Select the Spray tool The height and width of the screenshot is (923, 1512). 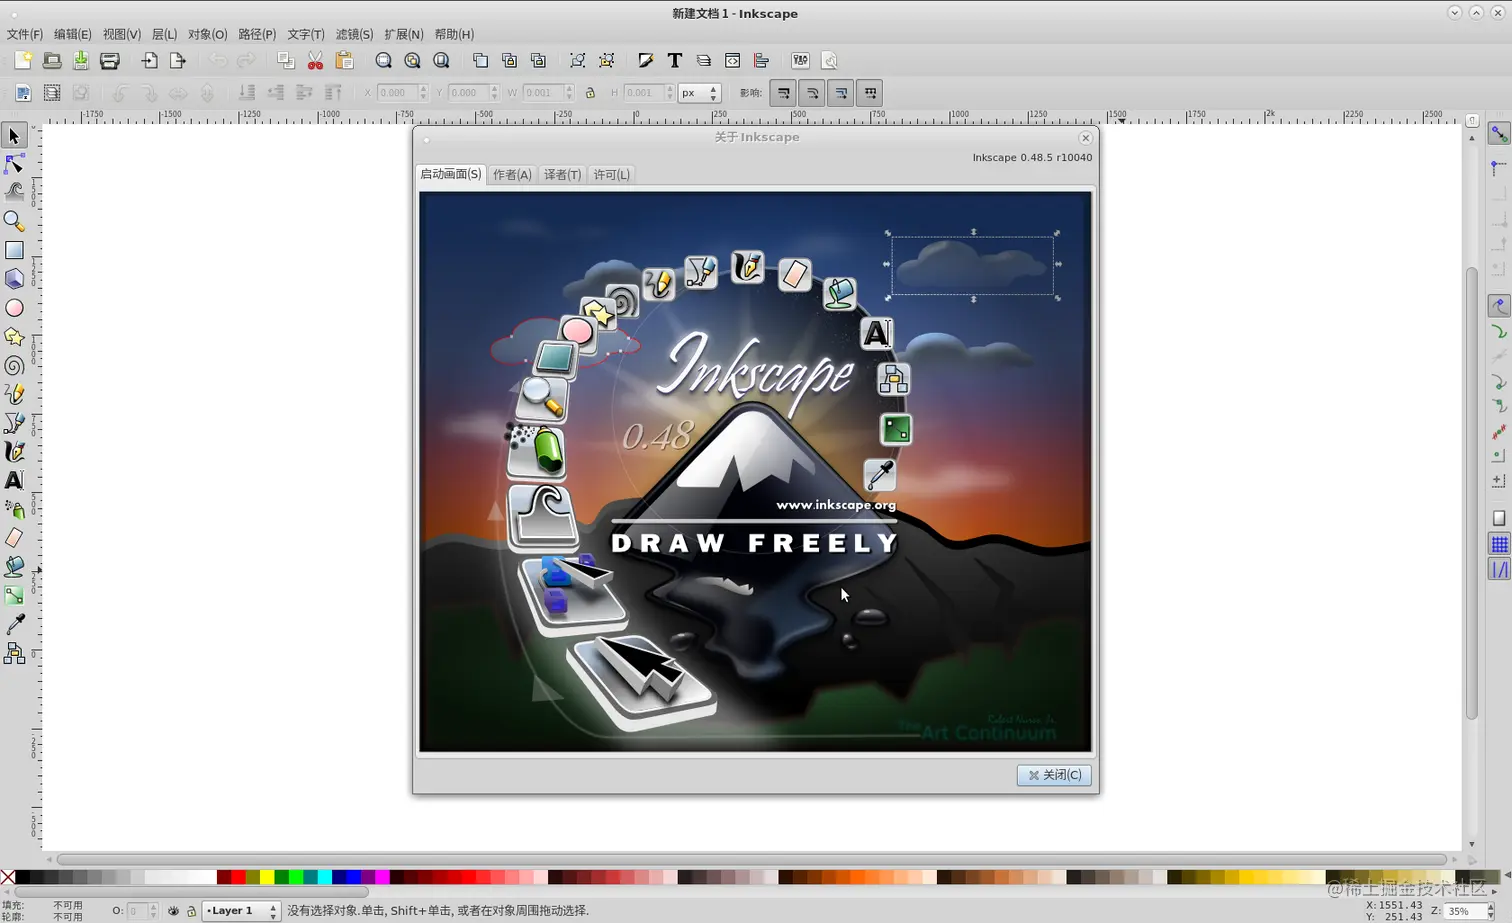14,510
